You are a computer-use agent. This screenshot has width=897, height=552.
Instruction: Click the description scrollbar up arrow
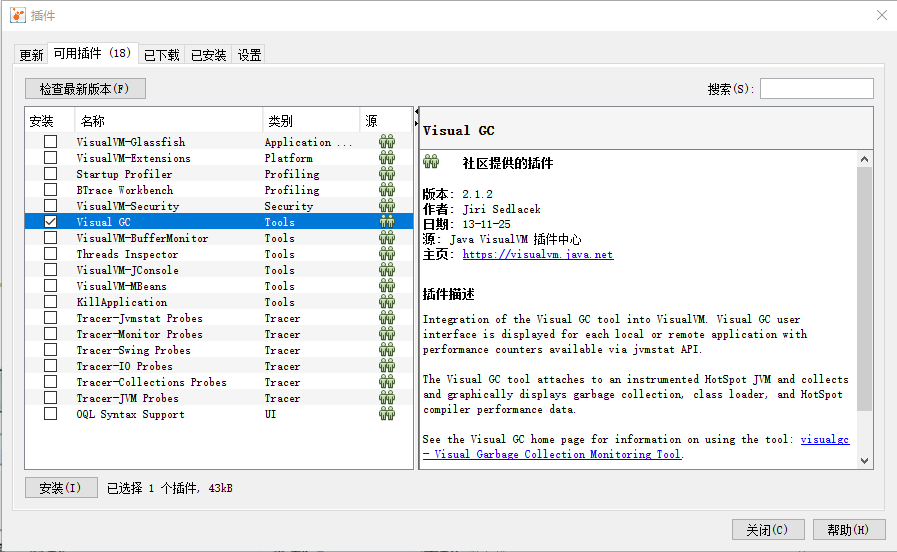click(864, 159)
